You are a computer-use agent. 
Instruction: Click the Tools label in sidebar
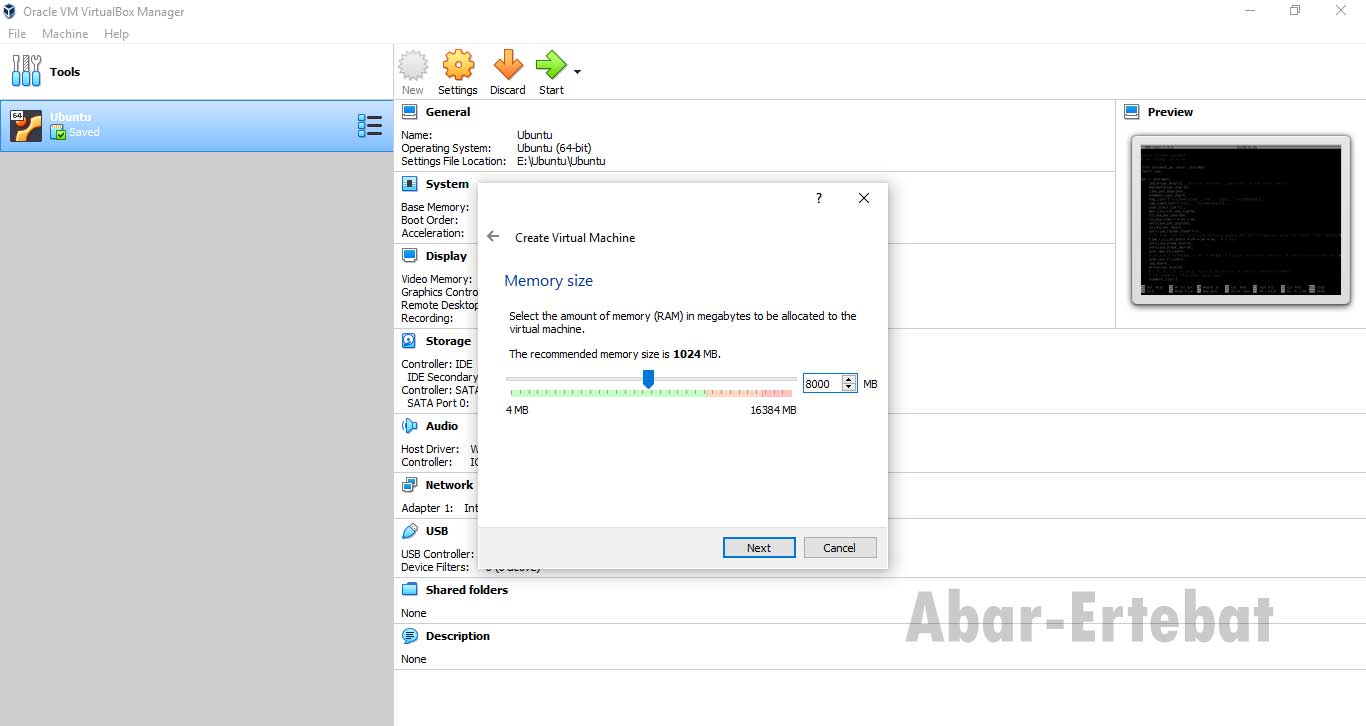click(x=65, y=72)
